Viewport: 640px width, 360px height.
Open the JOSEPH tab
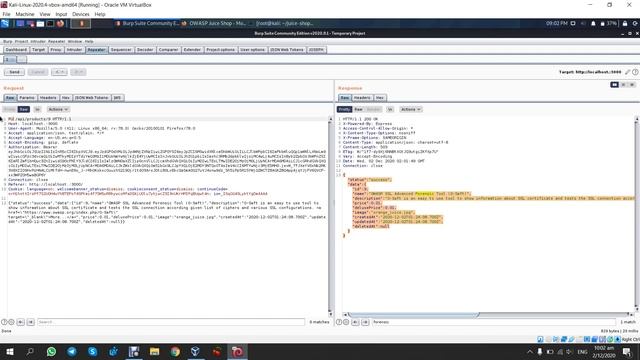point(316,50)
